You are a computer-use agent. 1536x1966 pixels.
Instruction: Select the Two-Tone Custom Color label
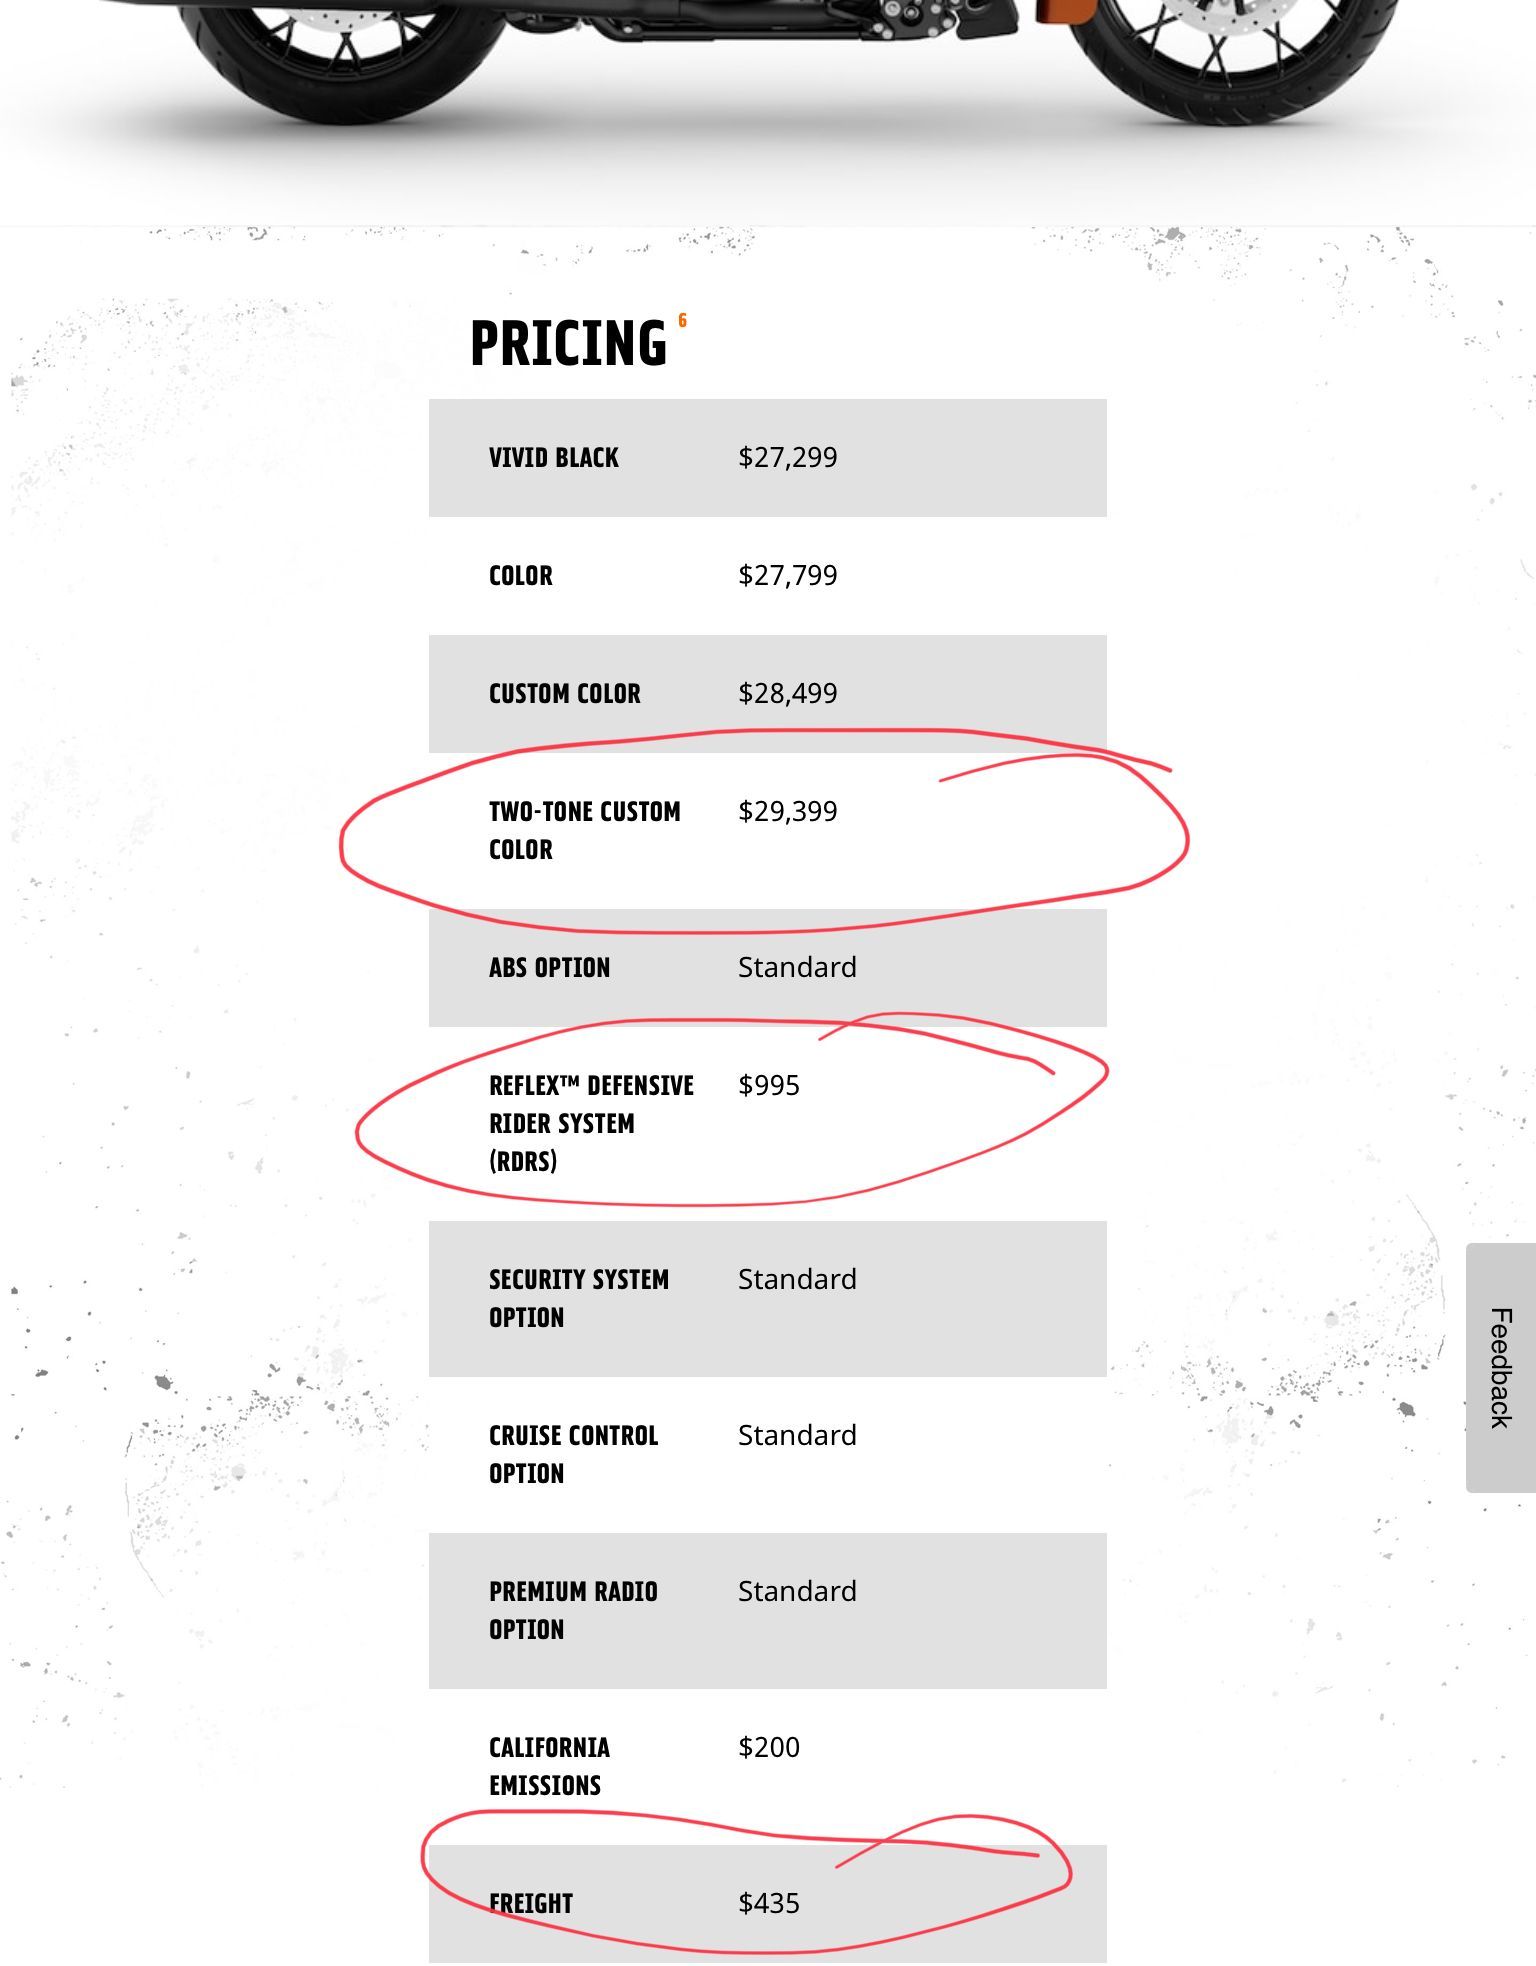(584, 830)
